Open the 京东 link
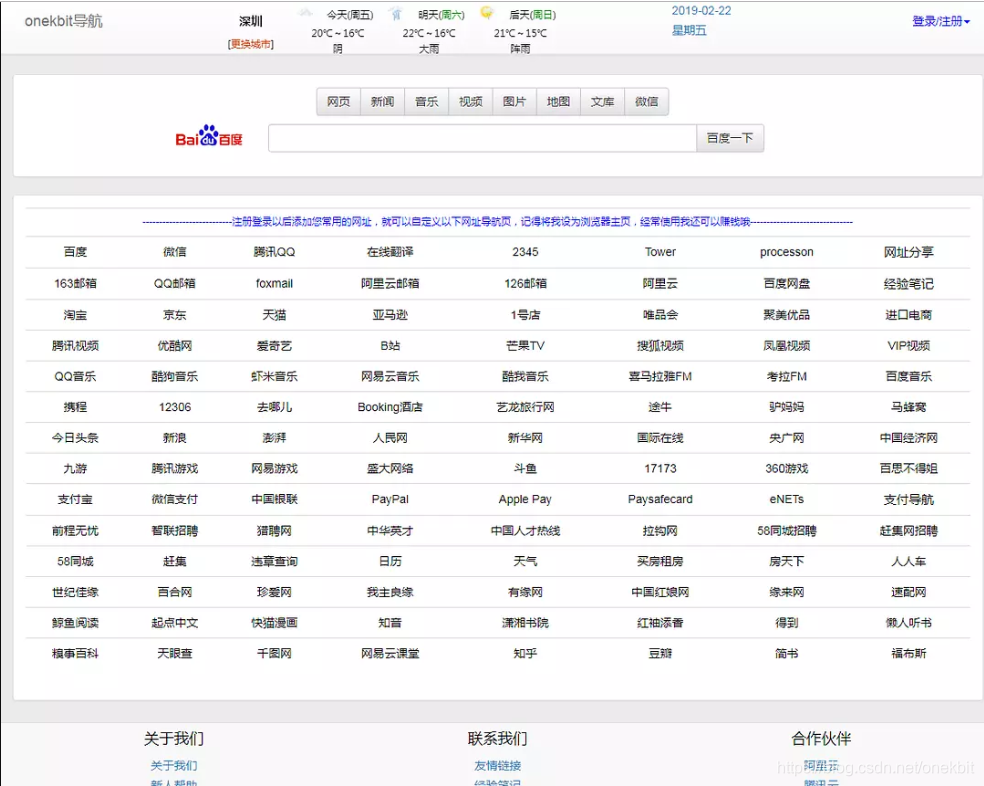This screenshot has height=786, width=984. pos(174,315)
